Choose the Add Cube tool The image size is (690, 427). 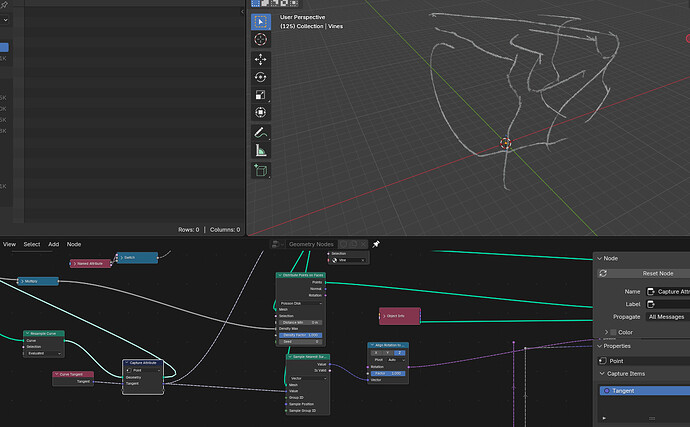261,170
